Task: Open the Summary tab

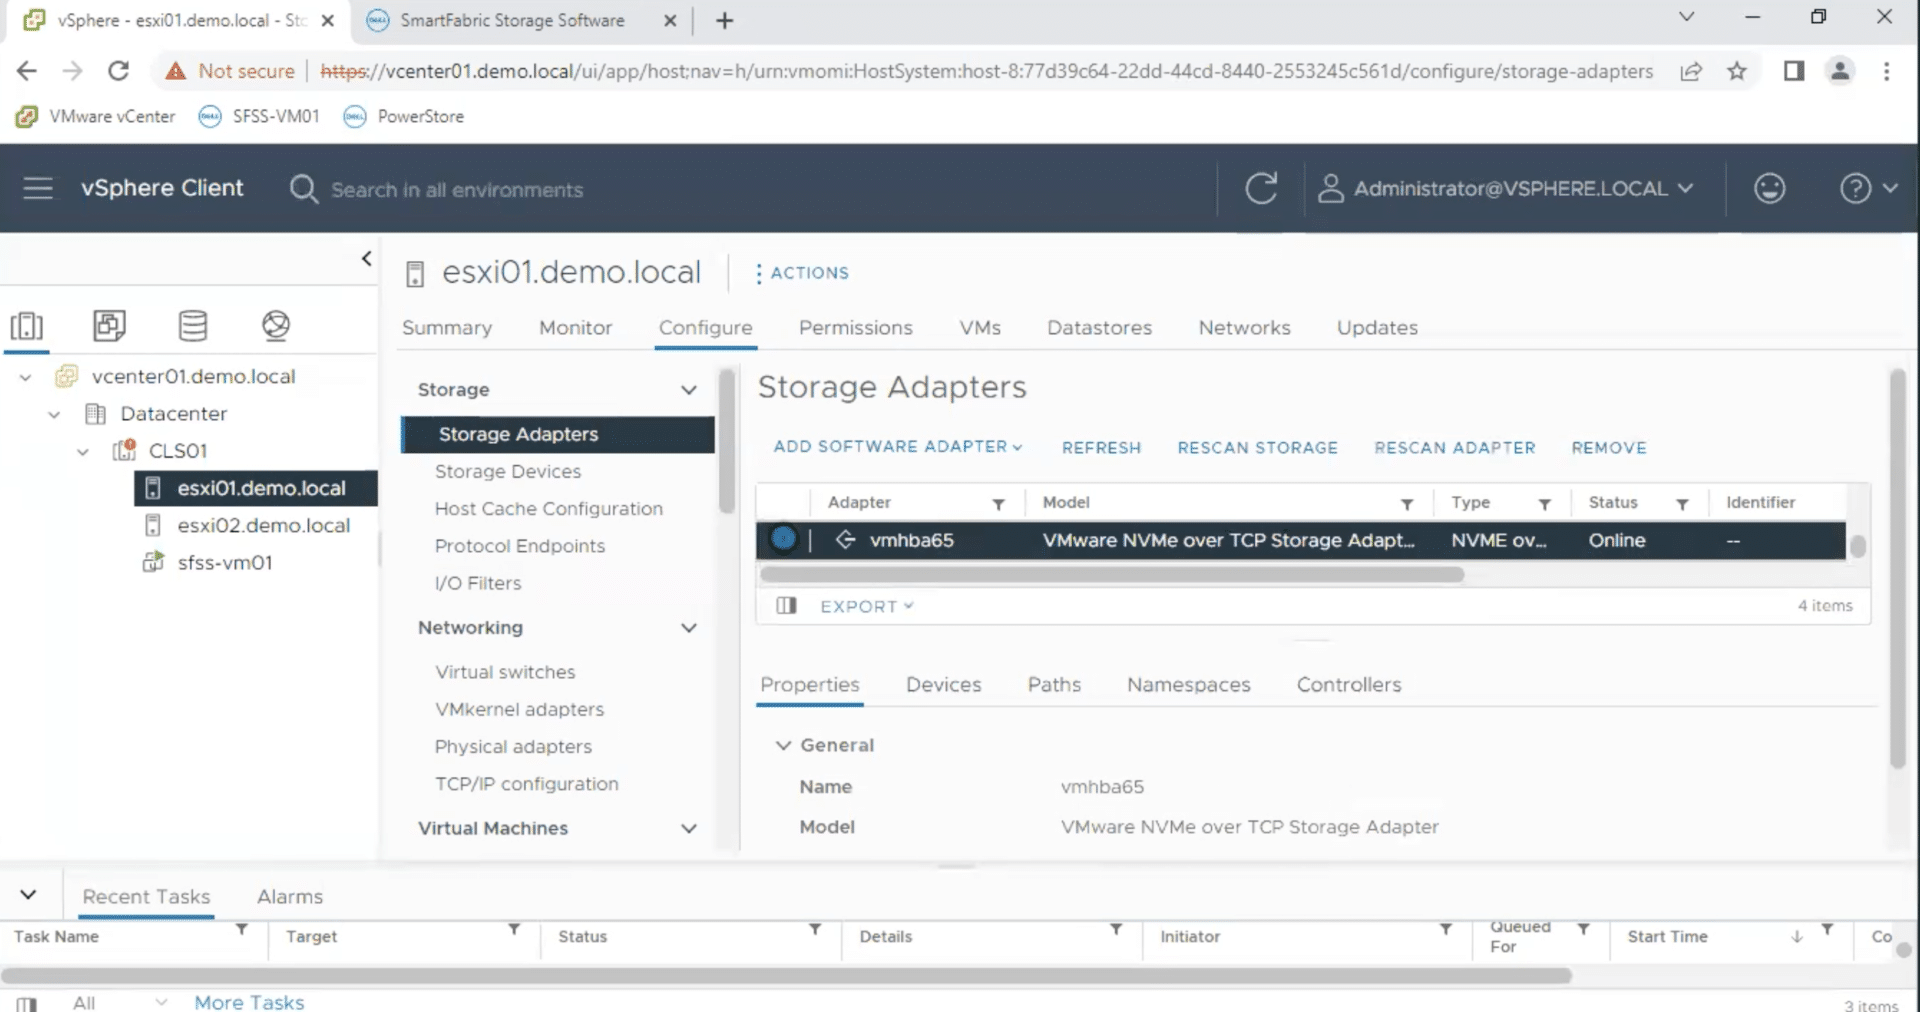Action: point(447,327)
